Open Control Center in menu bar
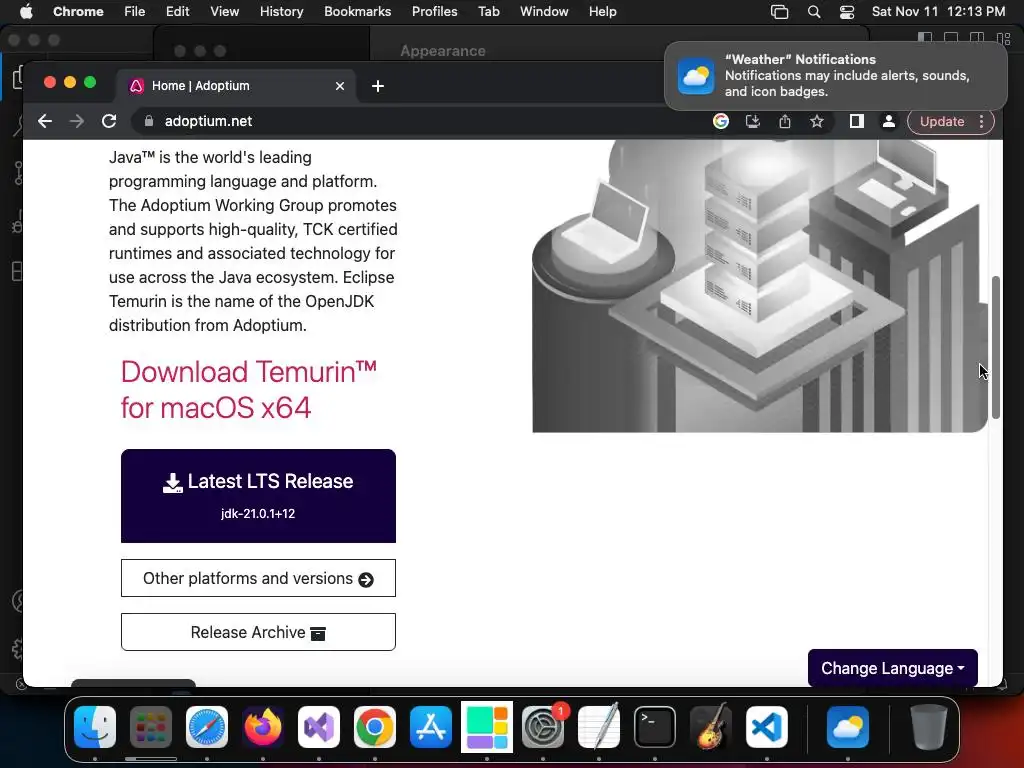1024x768 pixels. (847, 12)
